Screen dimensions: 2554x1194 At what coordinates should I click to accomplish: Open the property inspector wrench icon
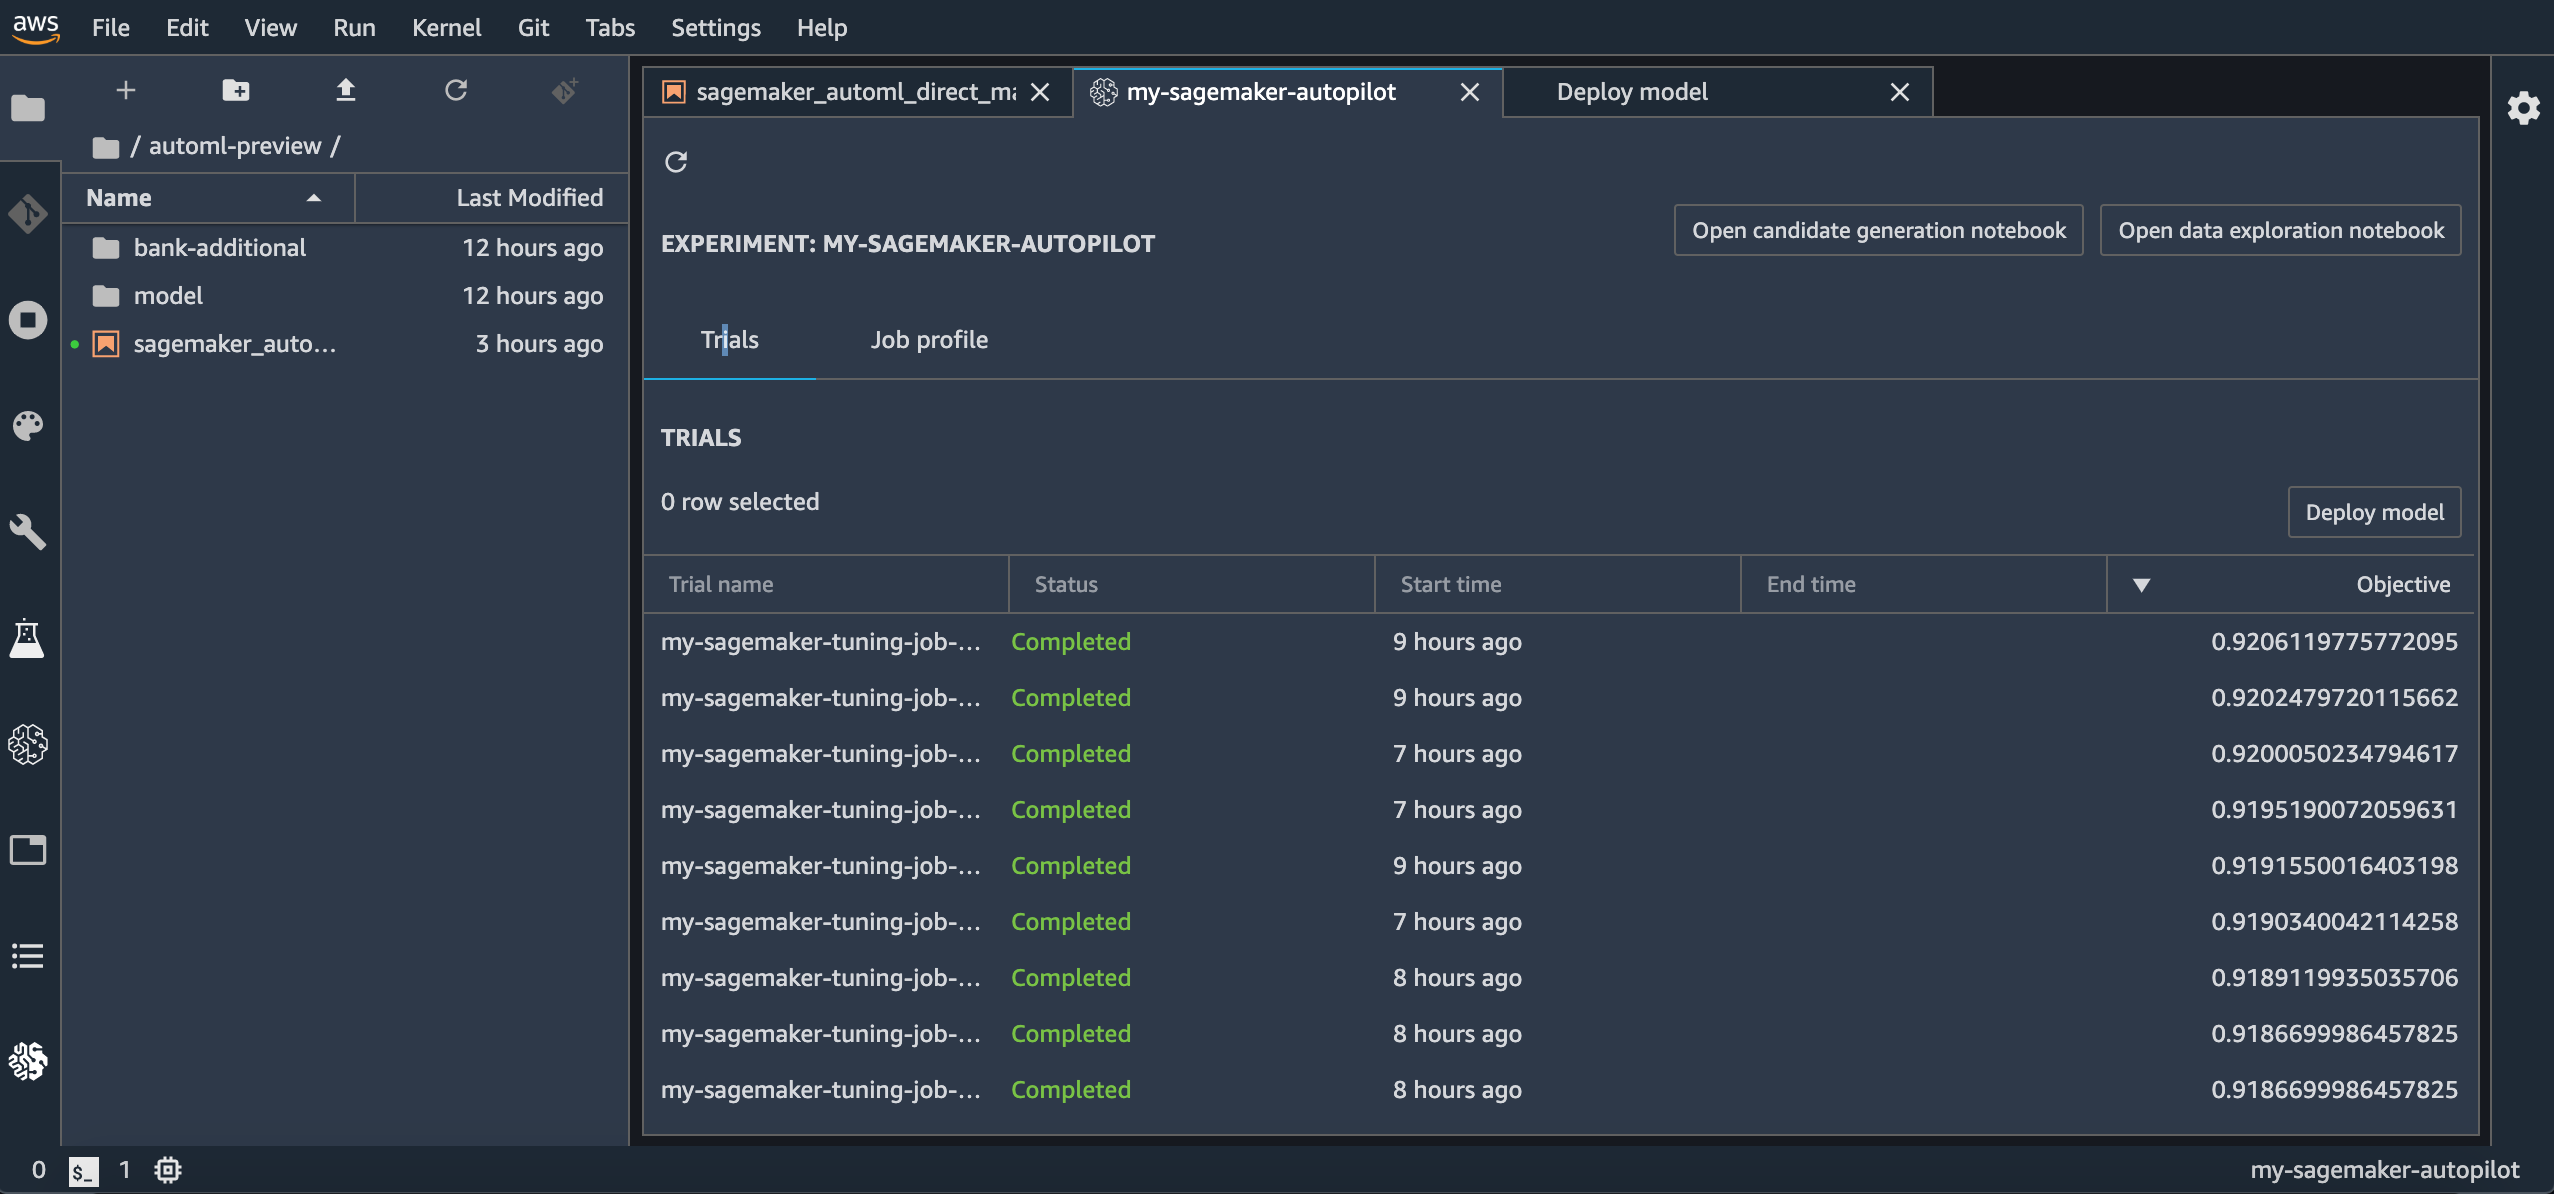pos(28,532)
